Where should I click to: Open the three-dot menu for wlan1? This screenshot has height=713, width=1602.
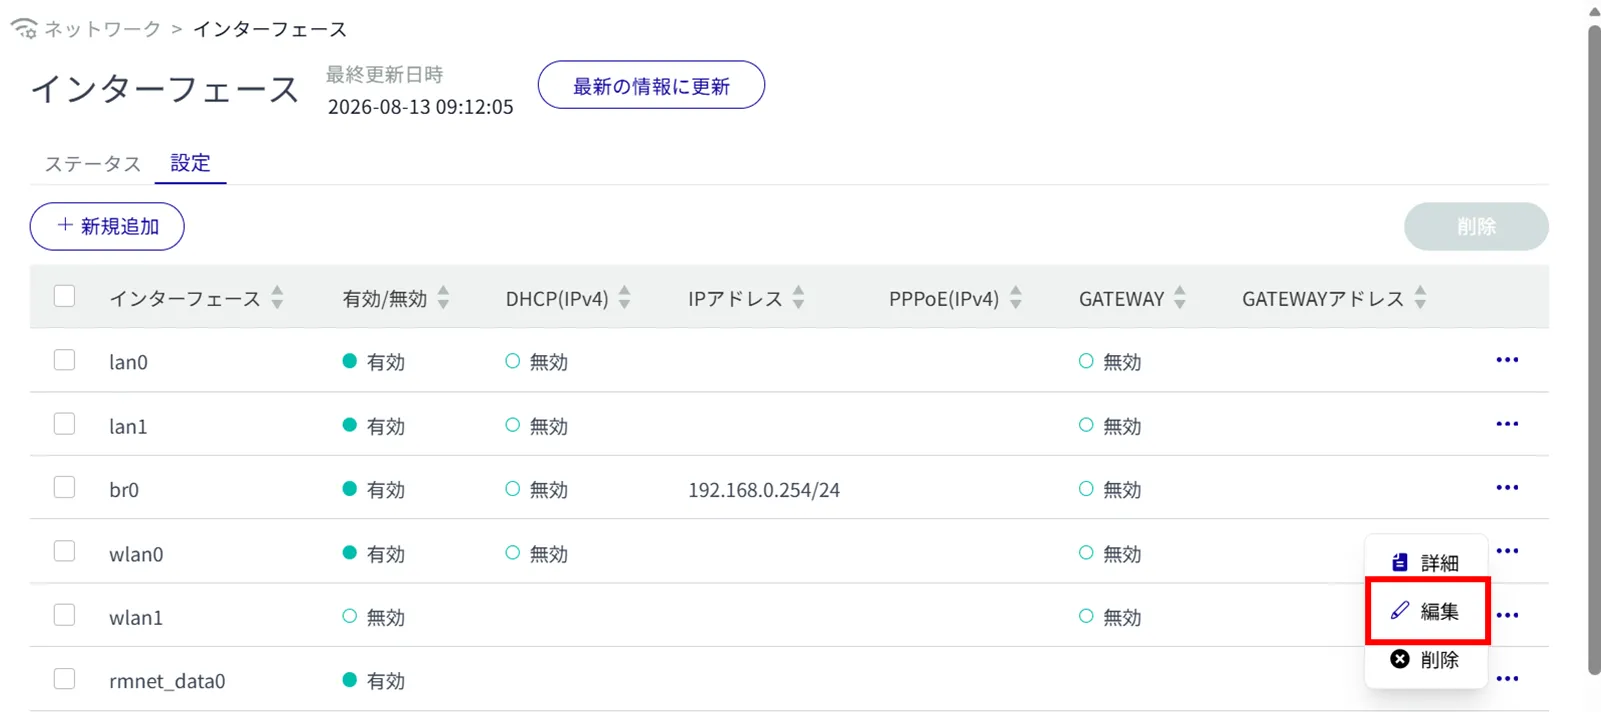click(x=1507, y=615)
